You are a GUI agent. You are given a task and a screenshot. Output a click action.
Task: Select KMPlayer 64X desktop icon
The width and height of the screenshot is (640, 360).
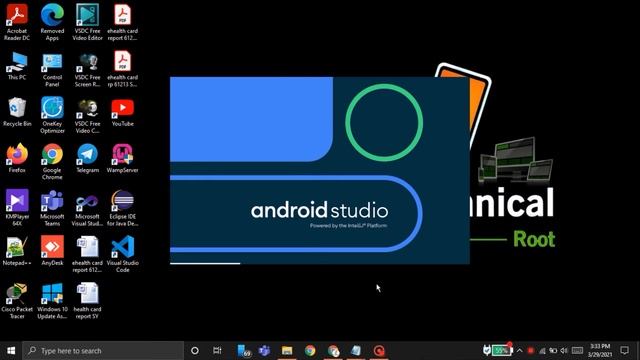click(x=17, y=208)
